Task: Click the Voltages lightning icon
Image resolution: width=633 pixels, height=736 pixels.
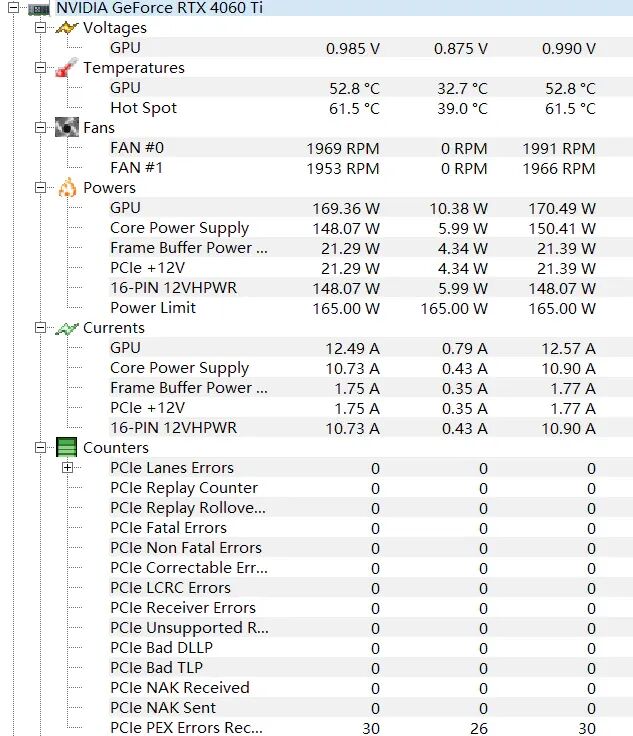Action: click(x=66, y=28)
